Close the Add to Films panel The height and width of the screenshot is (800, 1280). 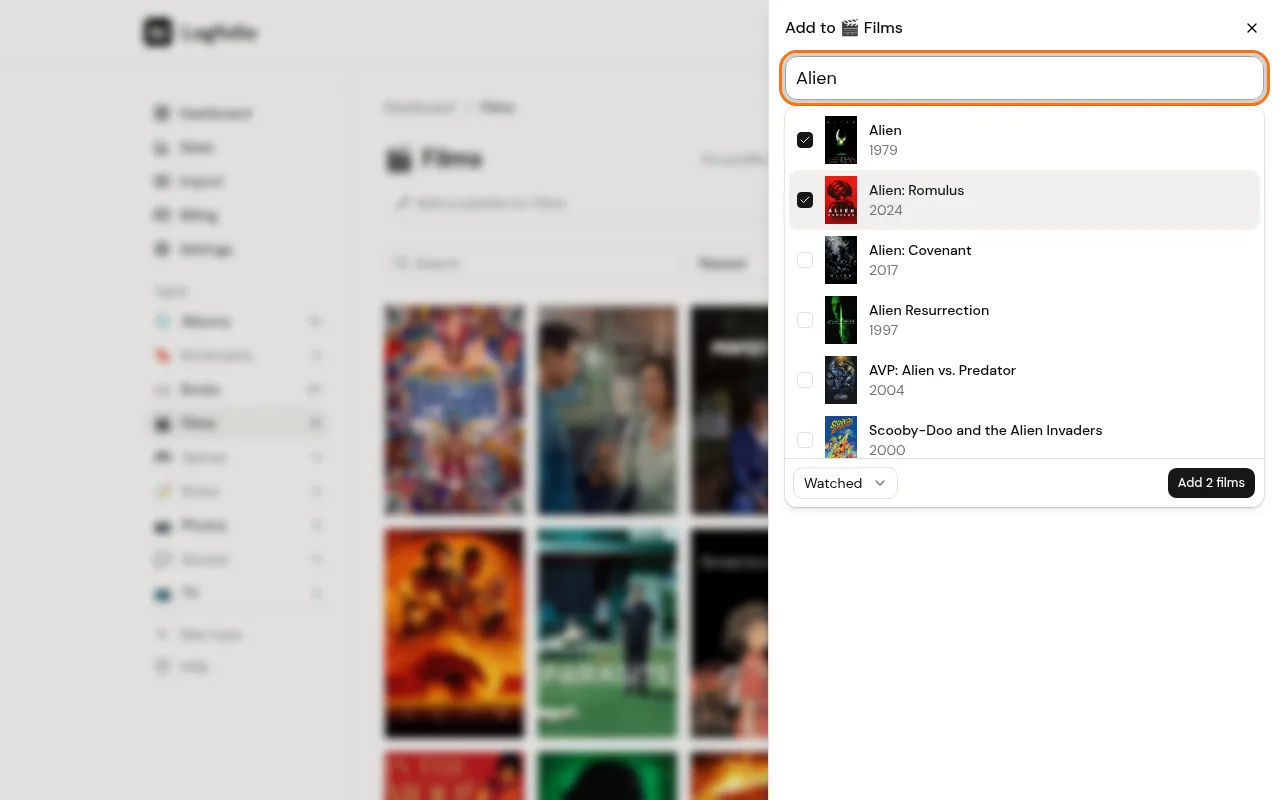point(1252,28)
